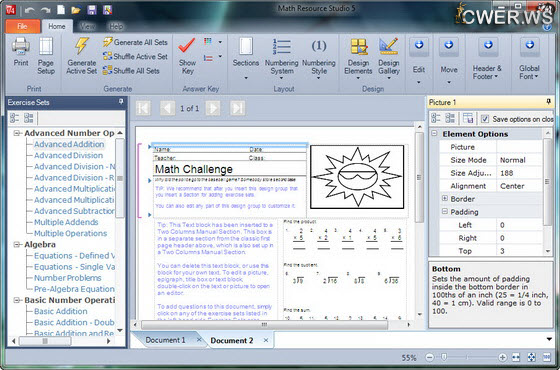
Task: Open the Design Elements menu
Action: coord(358,58)
